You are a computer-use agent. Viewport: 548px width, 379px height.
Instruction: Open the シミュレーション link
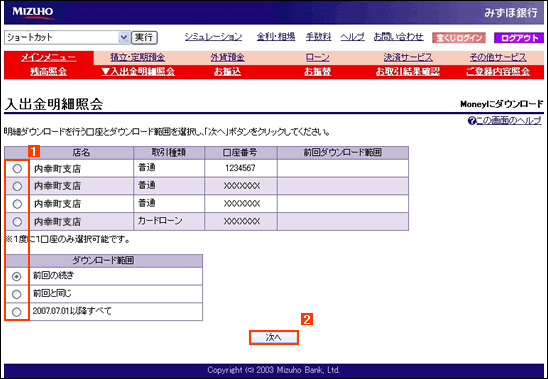pyautogui.click(x=213, y=37)
